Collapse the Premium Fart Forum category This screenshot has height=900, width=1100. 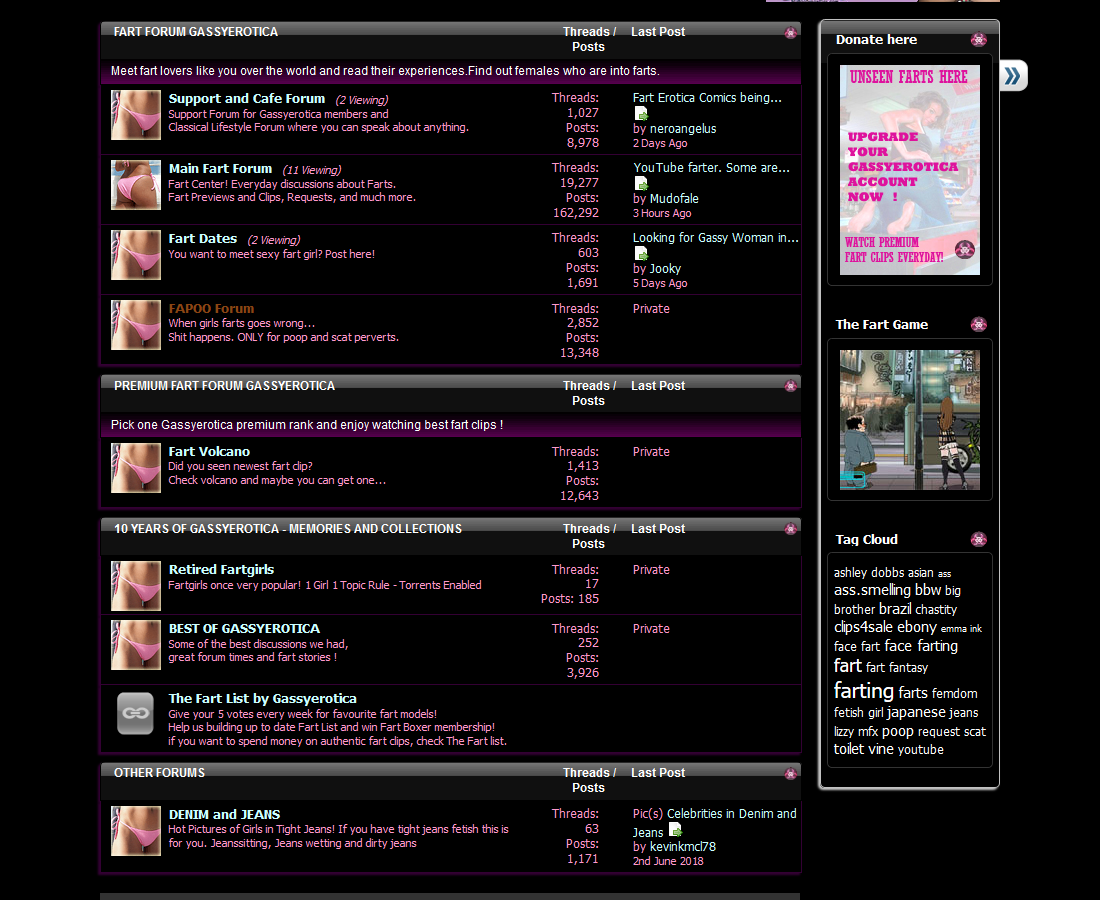pos(791,386)
